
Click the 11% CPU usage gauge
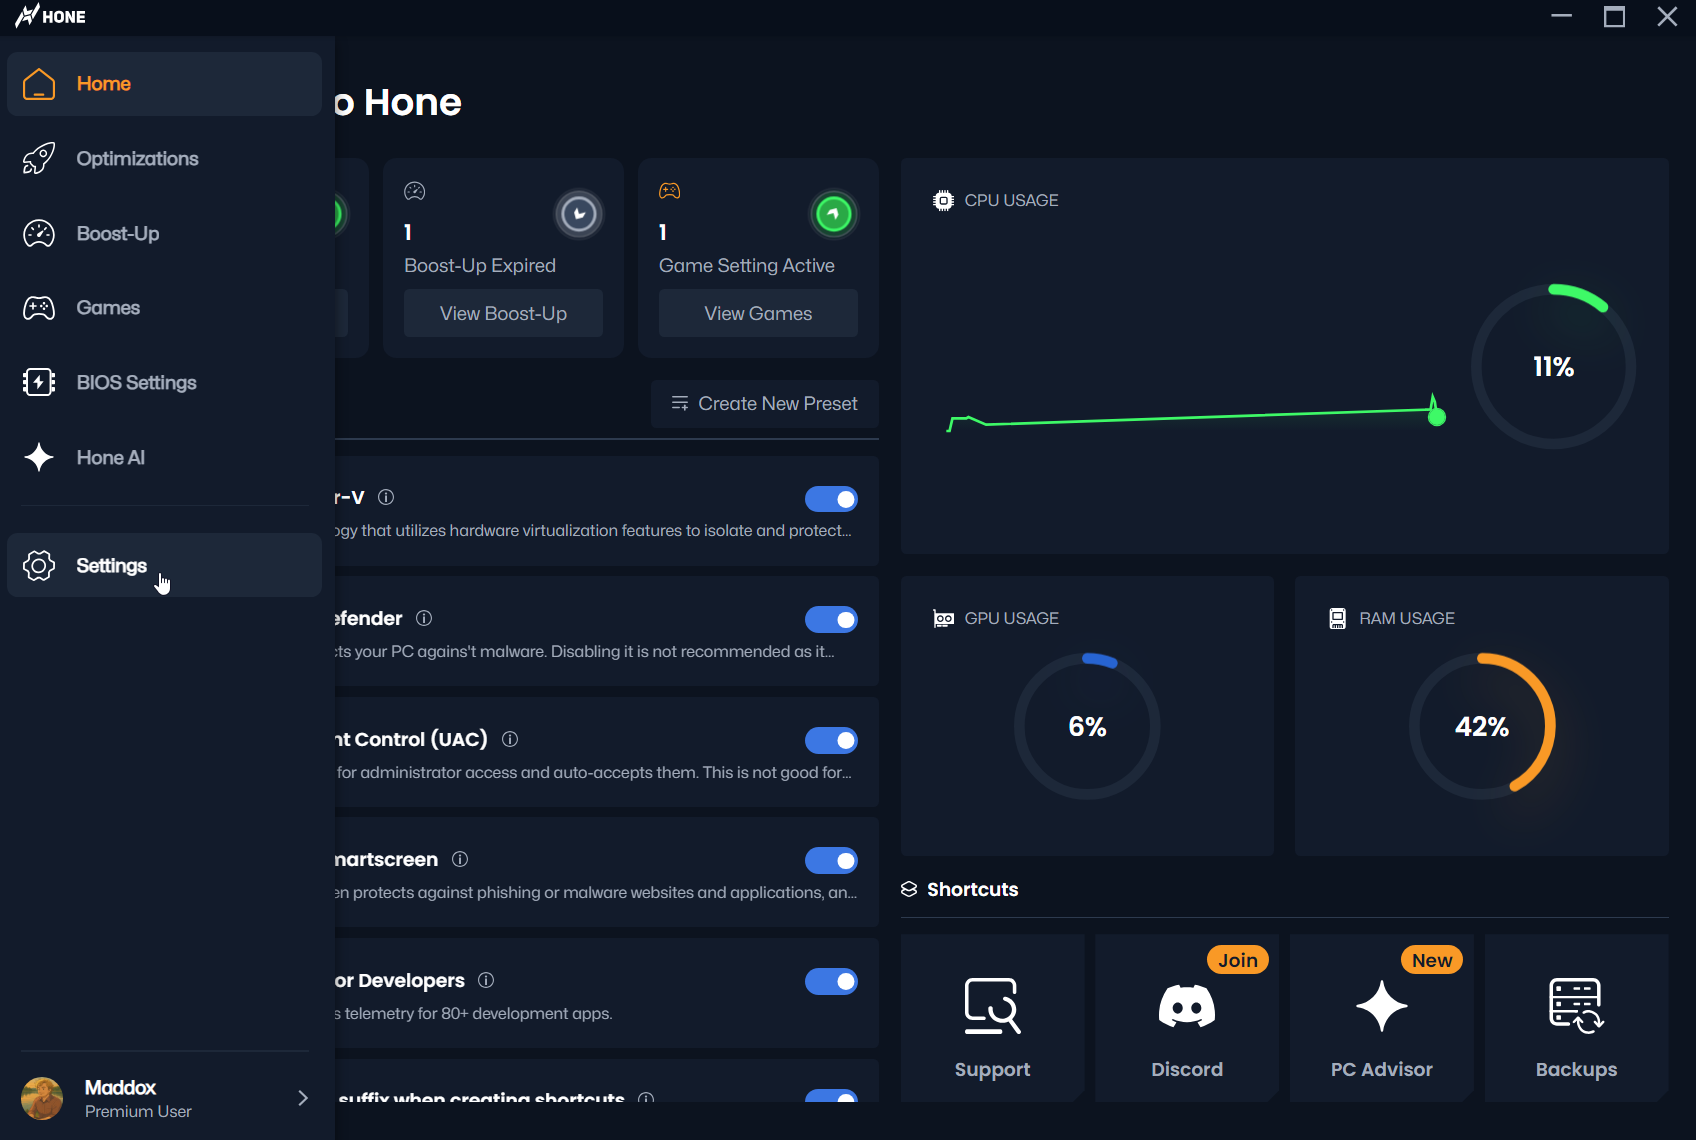point(1553,367)
